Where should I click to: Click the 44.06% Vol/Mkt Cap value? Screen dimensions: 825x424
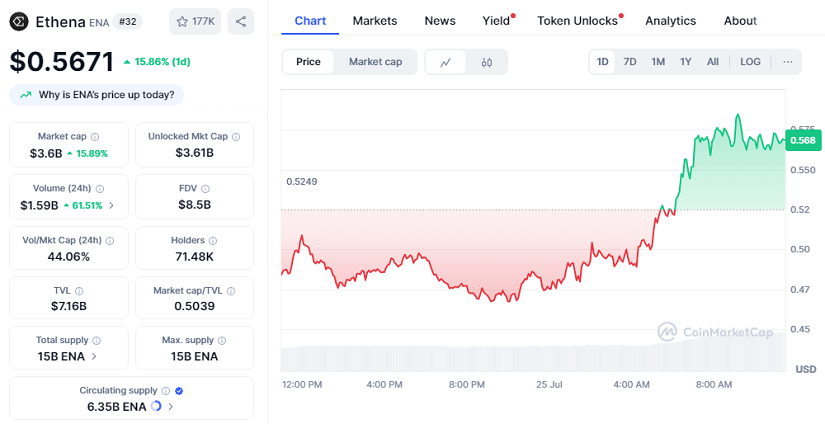[68, 257]
